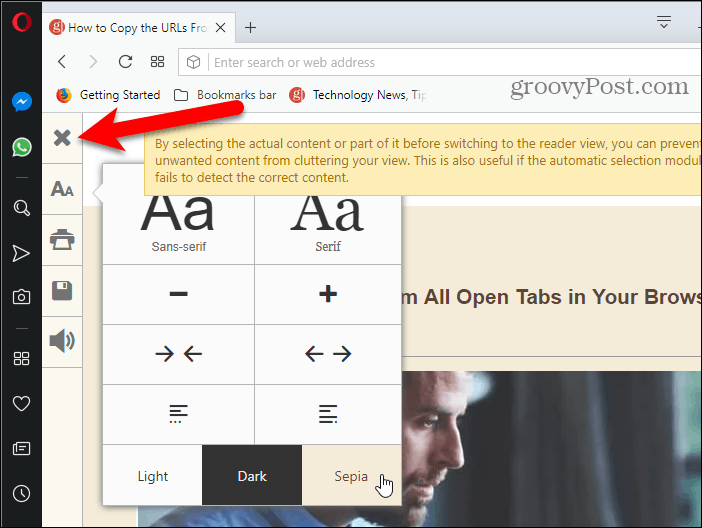Go back to the previous page
This screenshot has height=528, width=702.
click(x=62, y=61)
